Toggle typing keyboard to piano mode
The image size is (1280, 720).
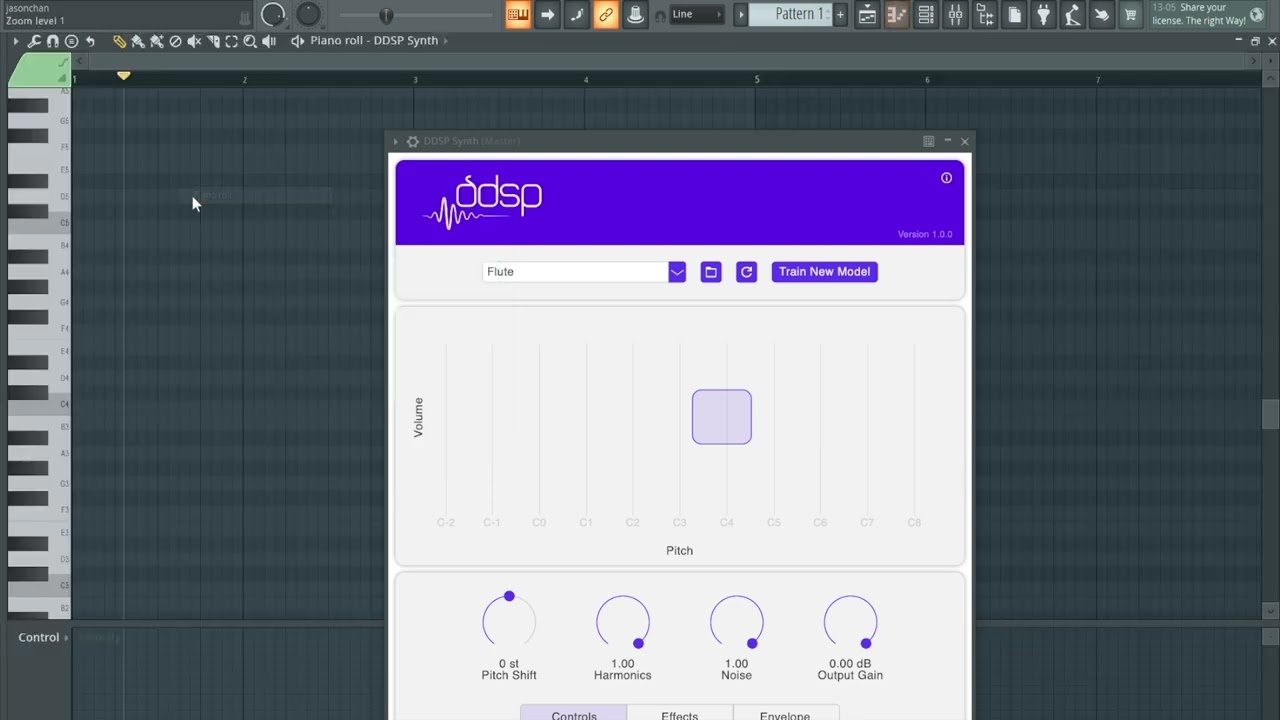pyautogui.click(x=518, y=14)
